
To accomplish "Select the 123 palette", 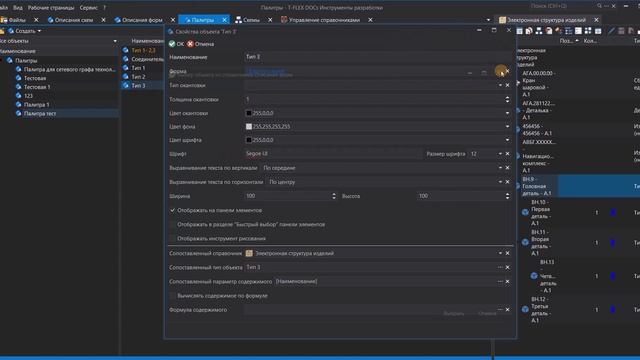I will pyautogui.click(x=28, y=96).
